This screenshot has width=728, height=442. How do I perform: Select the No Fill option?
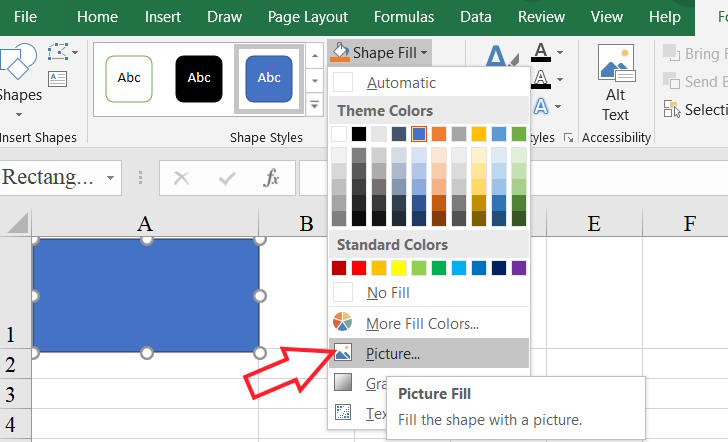(387, 293)
